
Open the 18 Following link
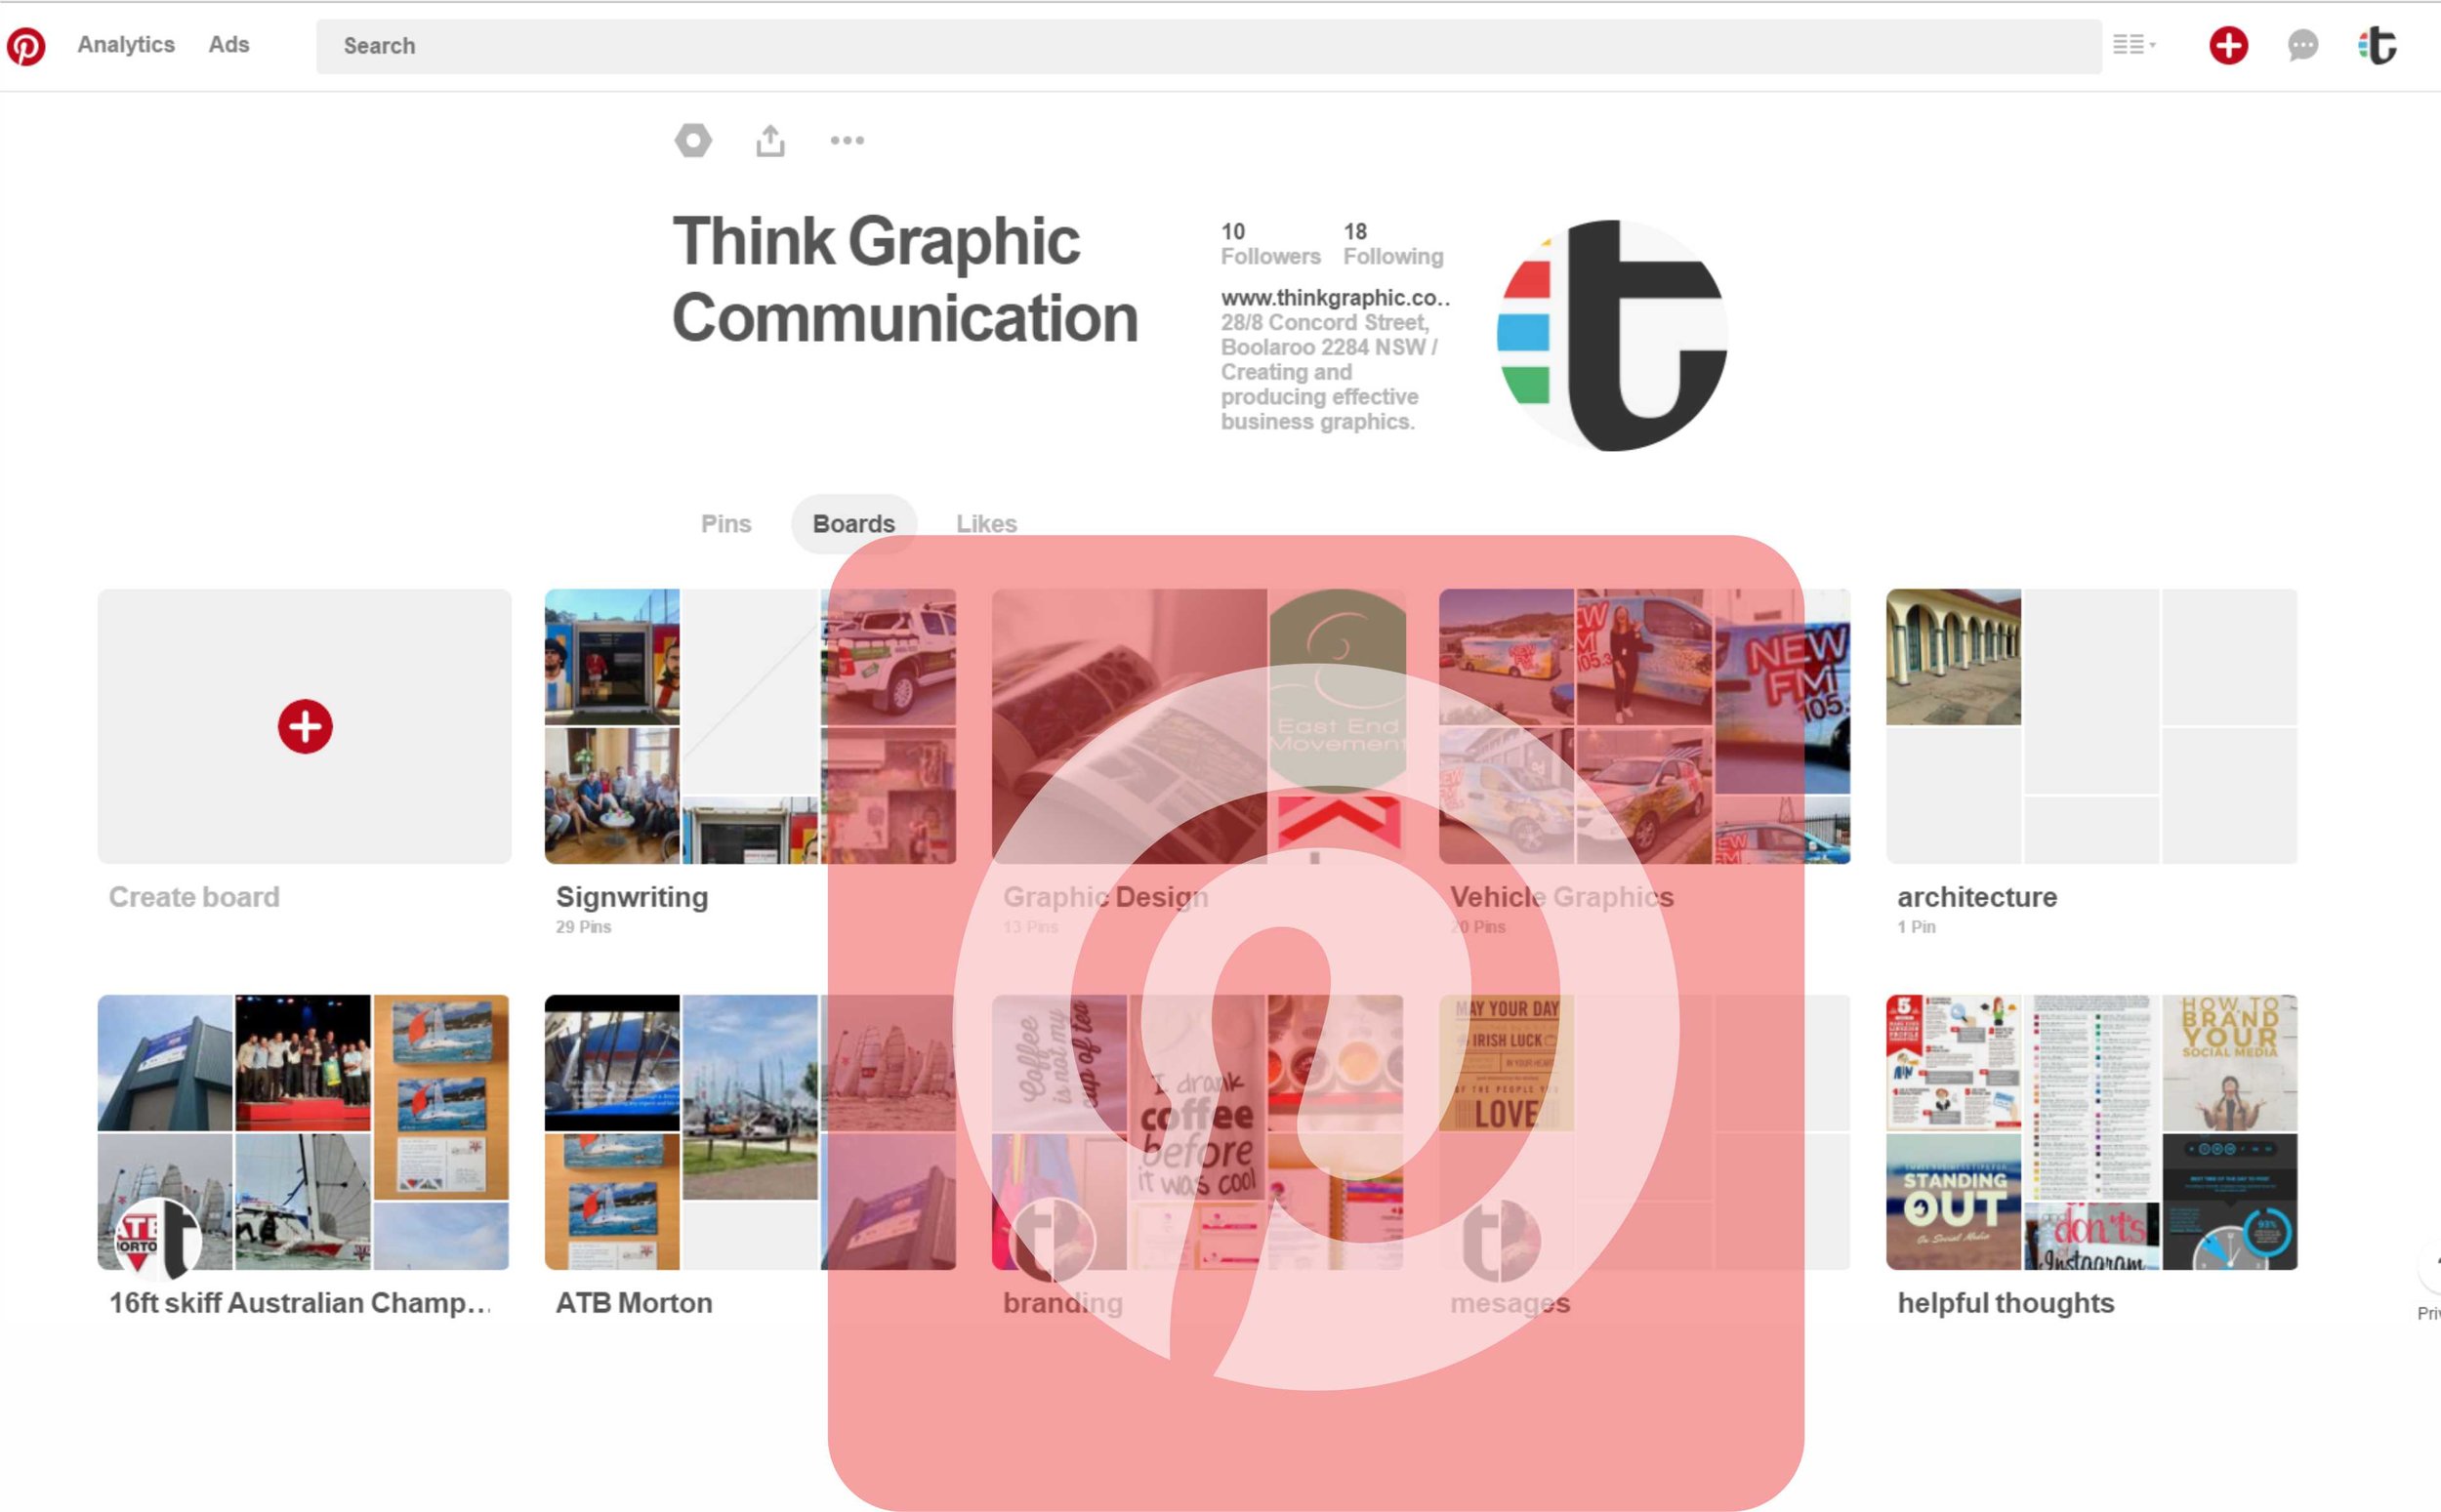click(1393, 244)
